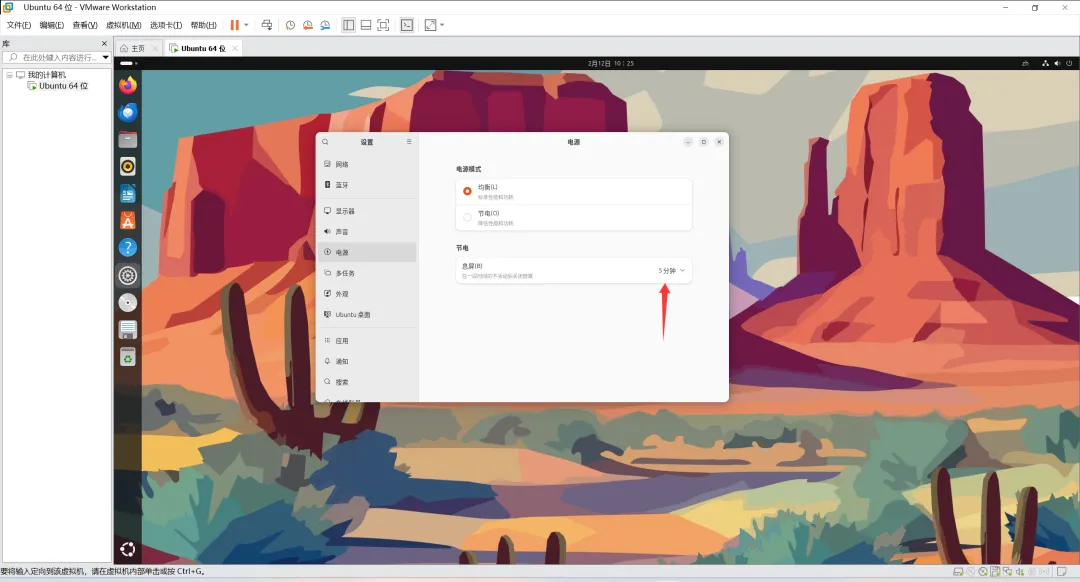Select the 均衡 power mode radio button
Image resolution: width=1080 pixels, height=582 pixels.
click(467, 191)
